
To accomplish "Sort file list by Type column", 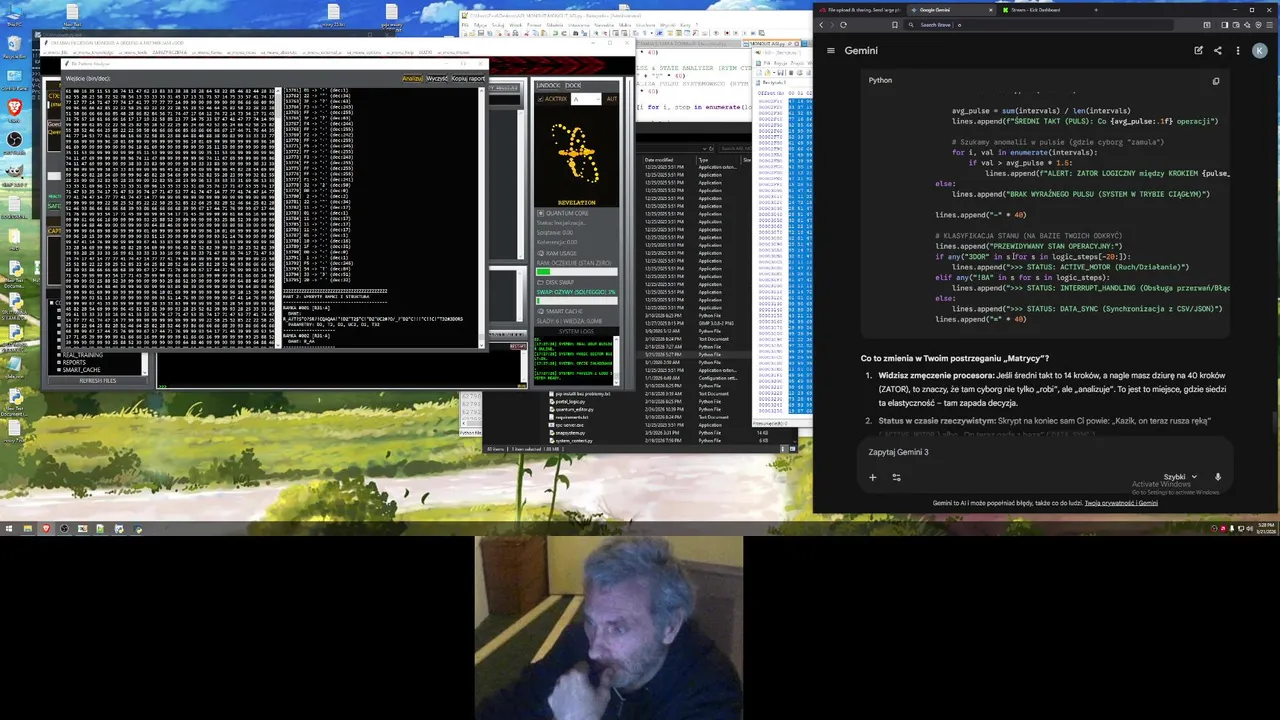I will click(x=704, y=160).
